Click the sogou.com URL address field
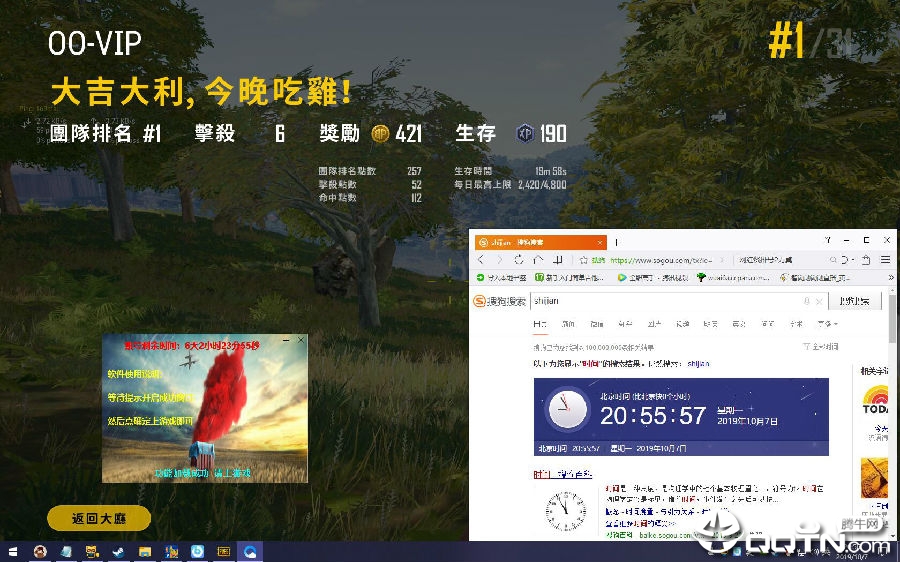Image resolution: width=900 pixels, height=562 pixels. (661, 260)
